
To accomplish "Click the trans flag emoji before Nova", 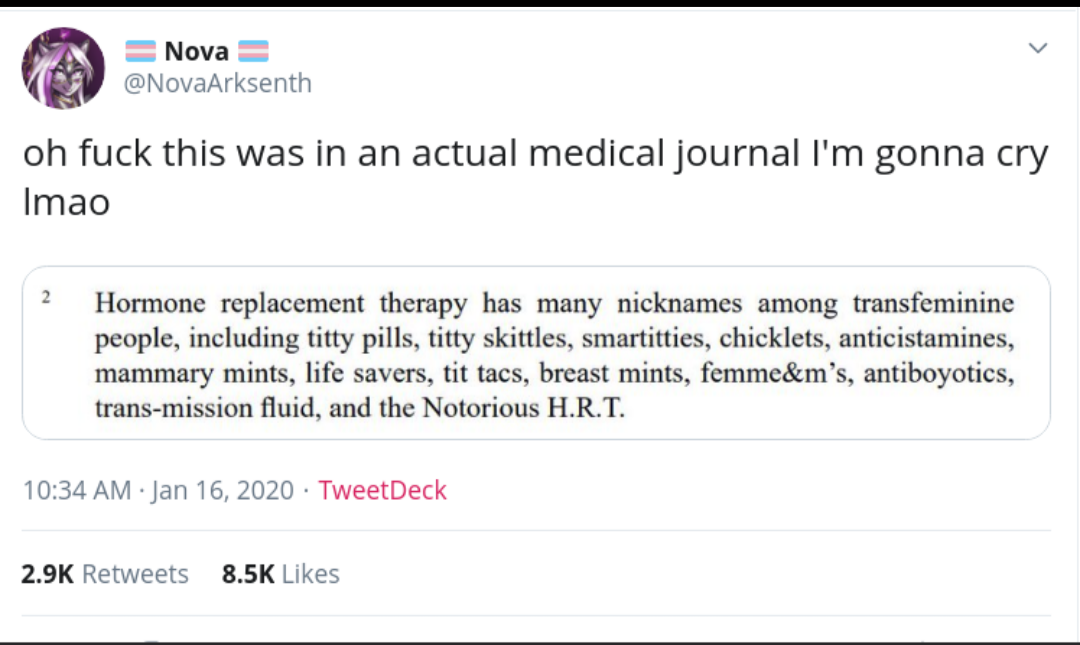I will click(141, 52).
